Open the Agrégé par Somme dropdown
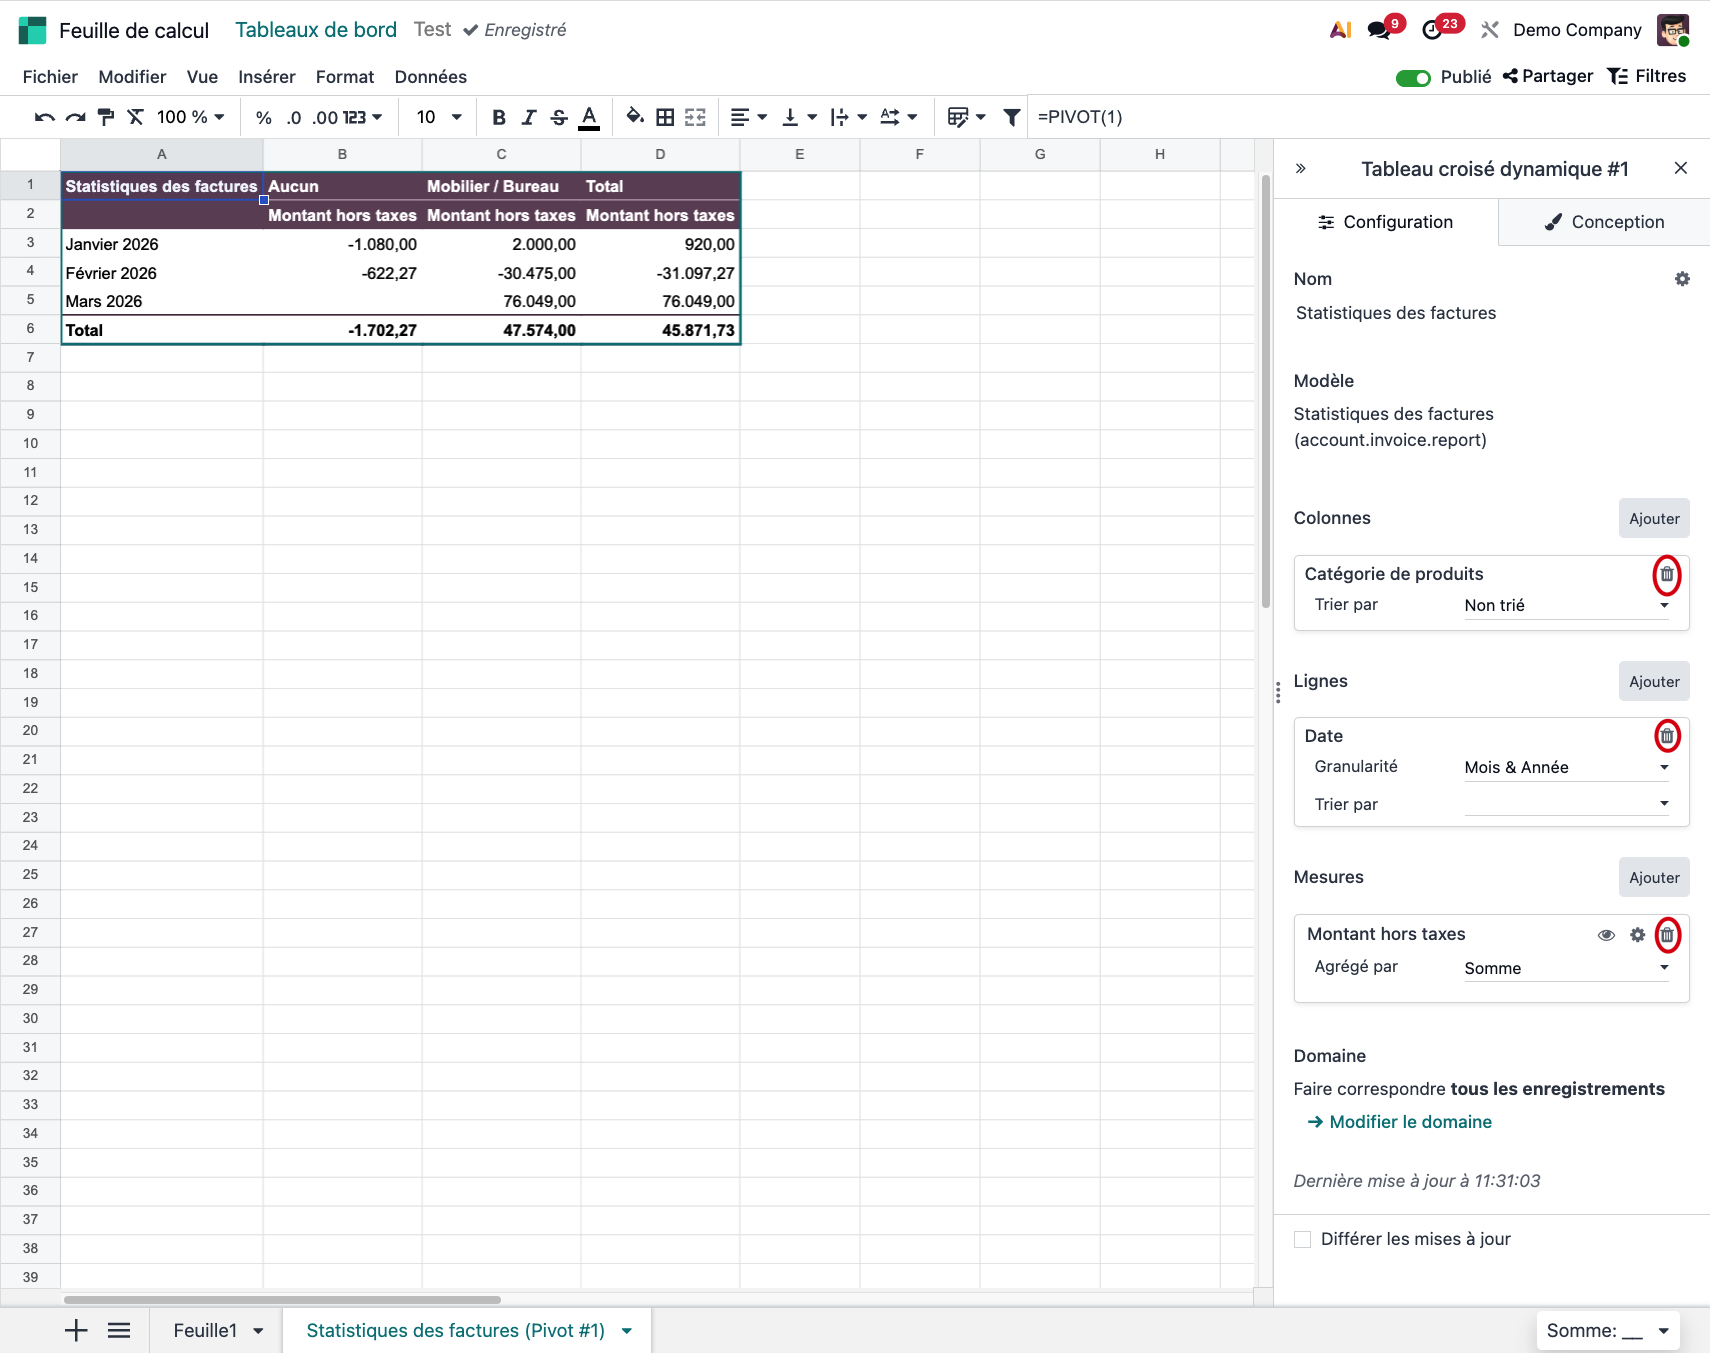1710x1353 pixels. [1566, 968]
